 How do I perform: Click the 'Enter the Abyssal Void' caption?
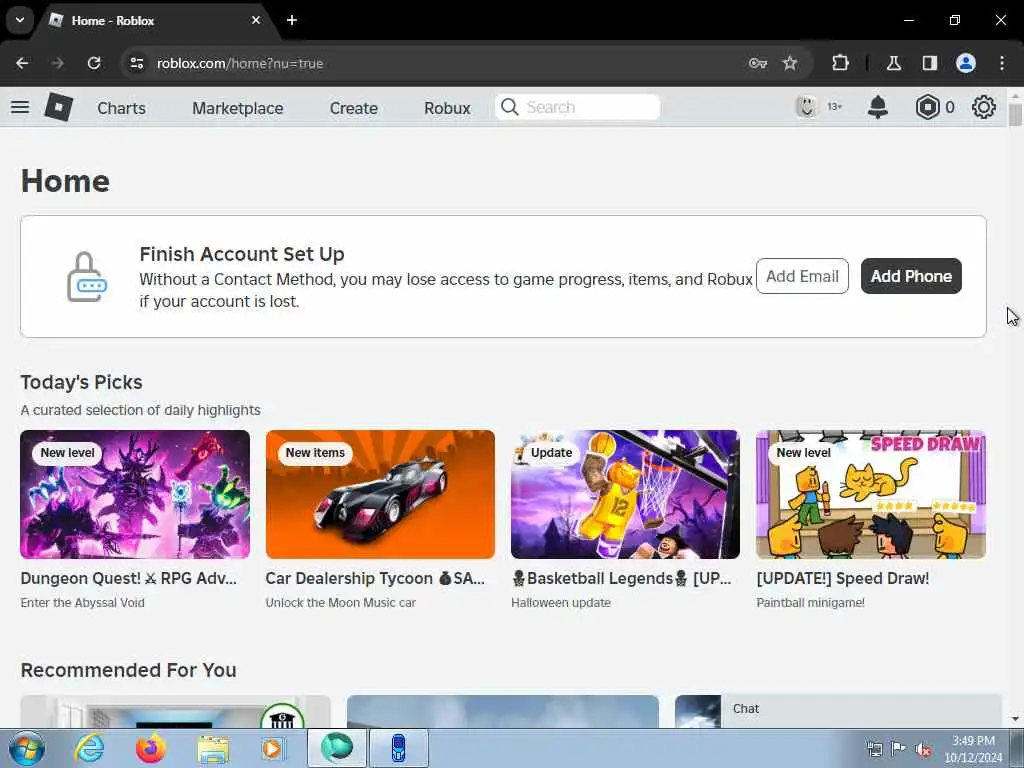click(82, 603)
